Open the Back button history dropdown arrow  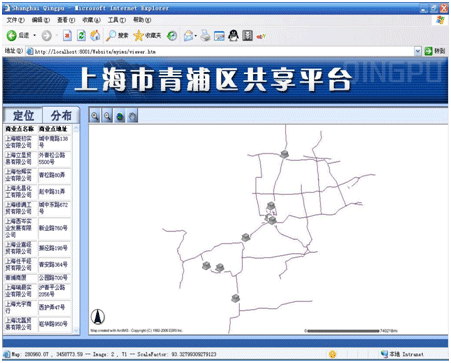pos(34,35)
